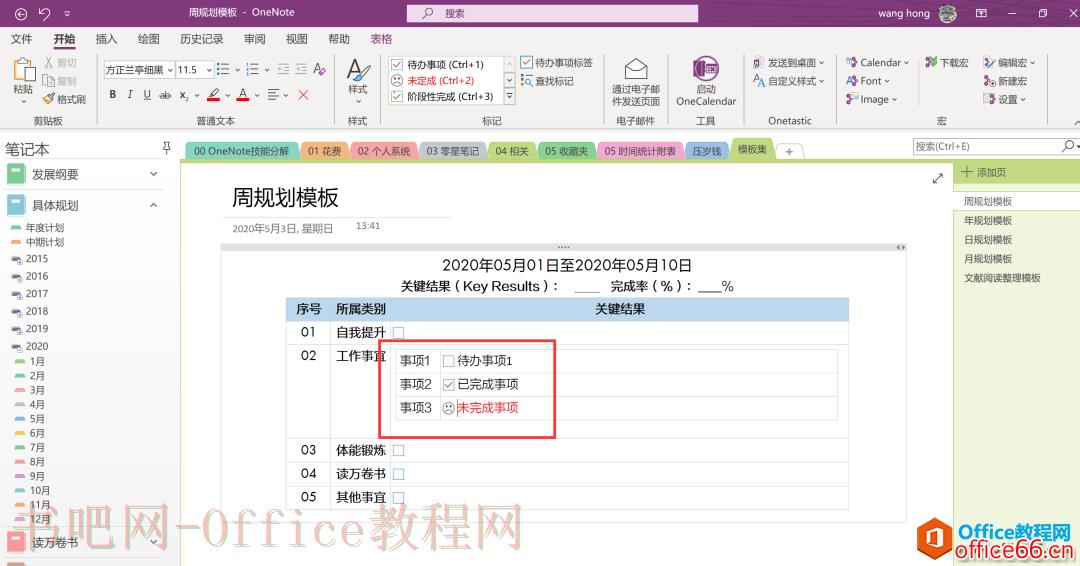The width and height of the screenshot is (1080, 566).
Task: Open the 05 时间统计附表 section tab
Action: (640, 151)
